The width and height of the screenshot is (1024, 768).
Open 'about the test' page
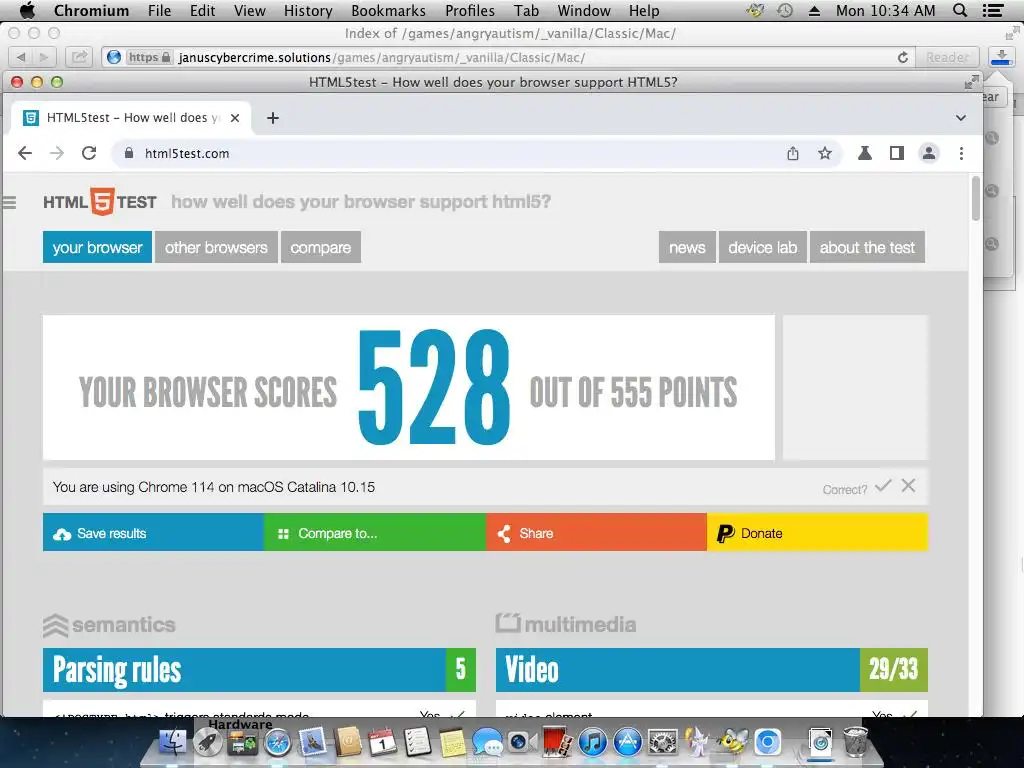point(867,248)
